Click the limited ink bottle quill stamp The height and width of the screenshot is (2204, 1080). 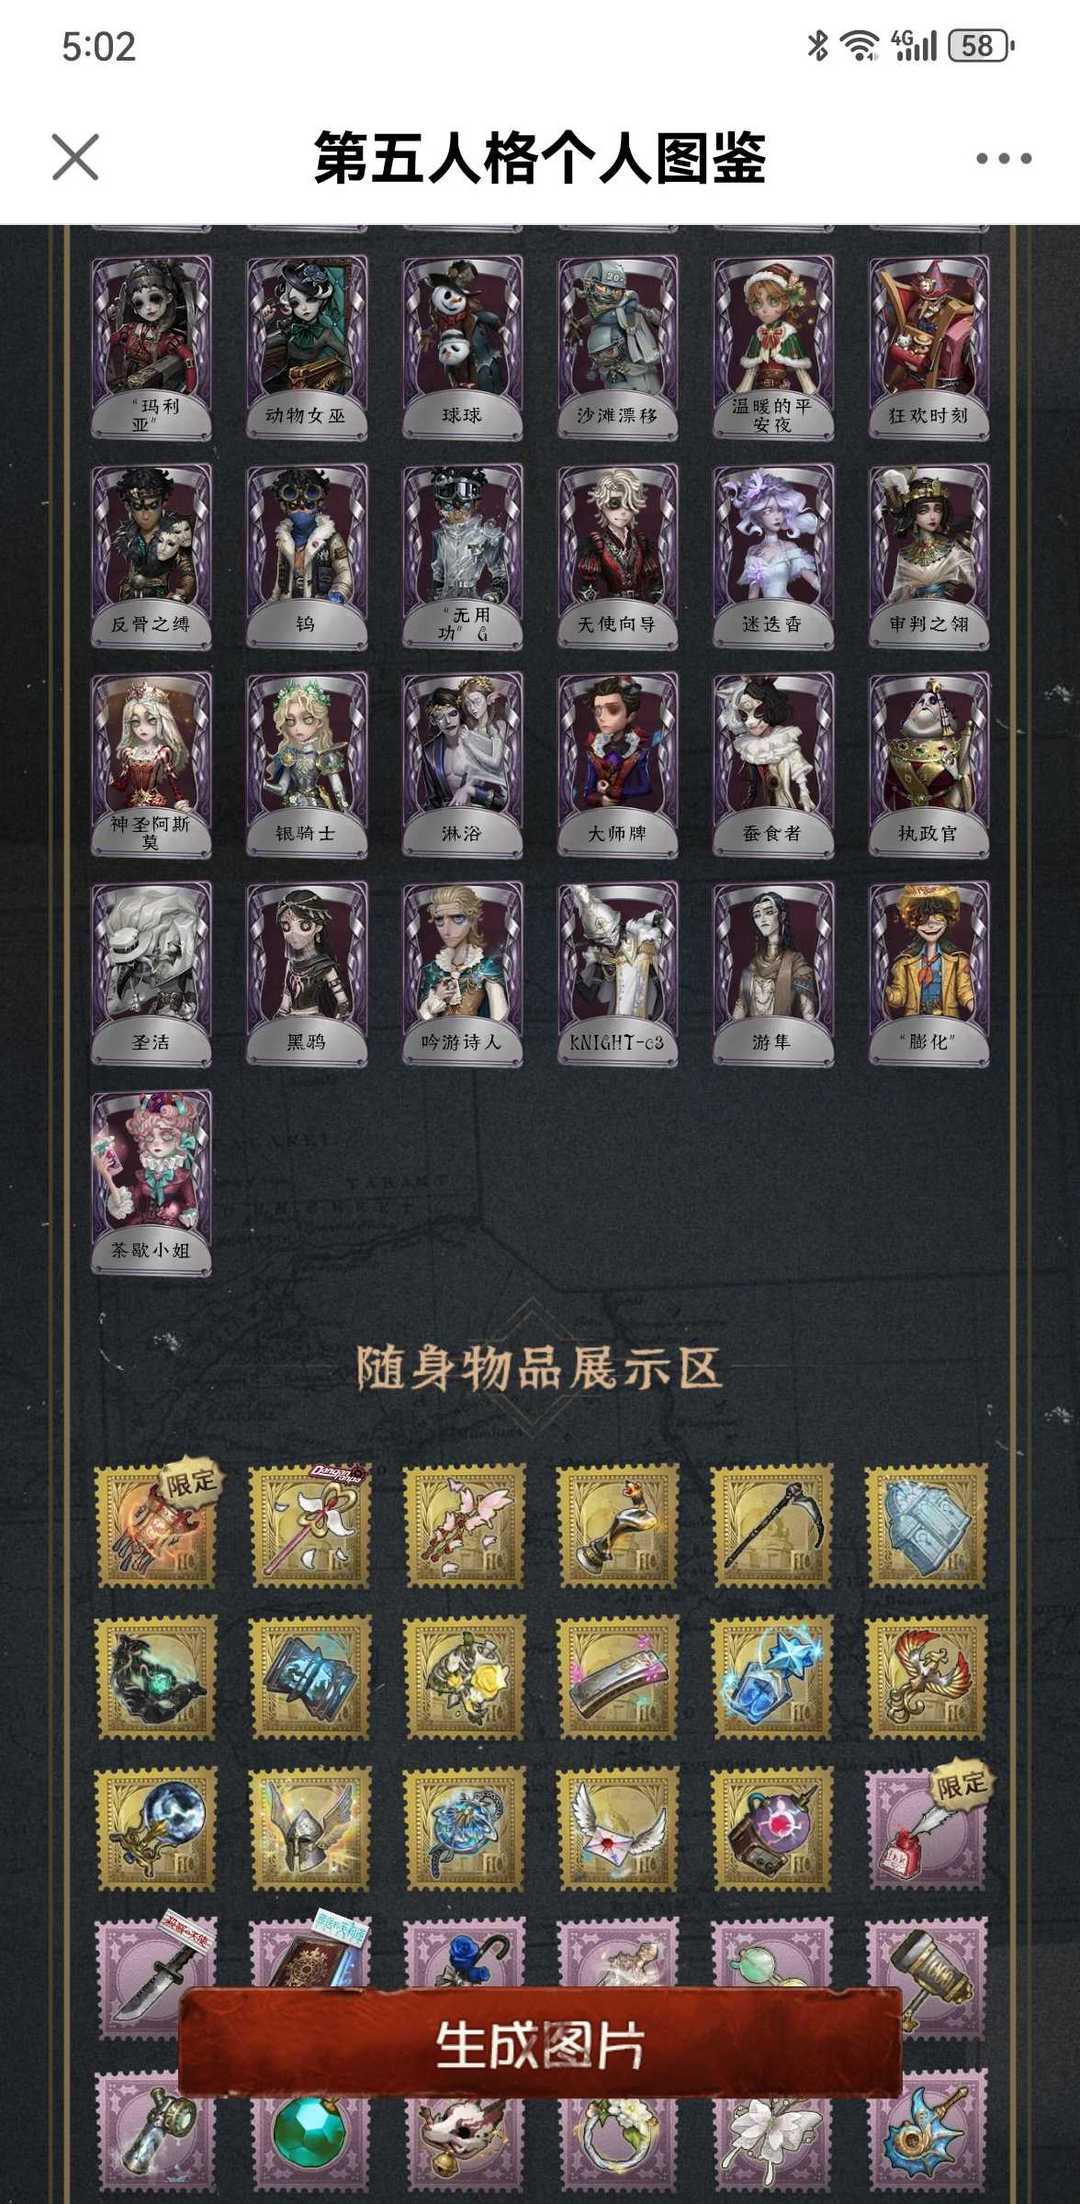926,1829
